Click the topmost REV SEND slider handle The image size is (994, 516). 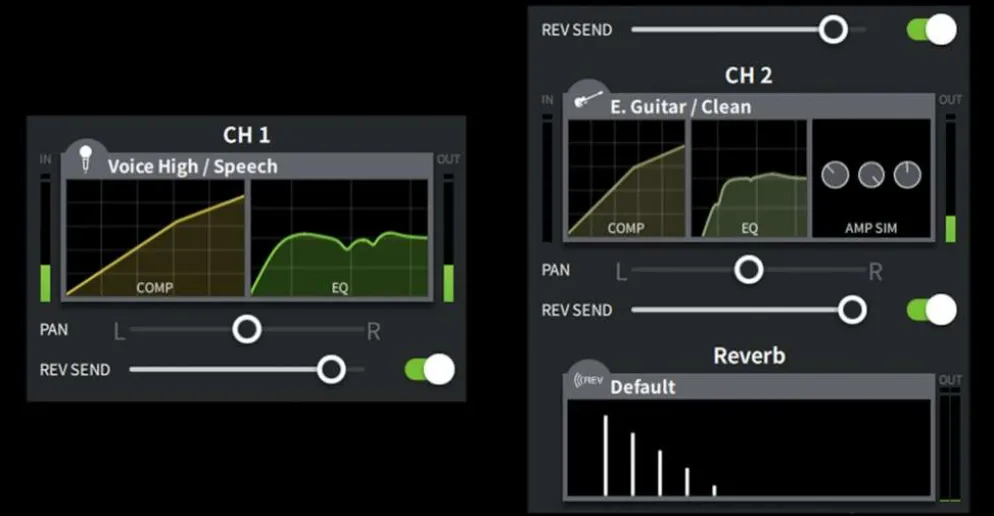tap(833, 29)
